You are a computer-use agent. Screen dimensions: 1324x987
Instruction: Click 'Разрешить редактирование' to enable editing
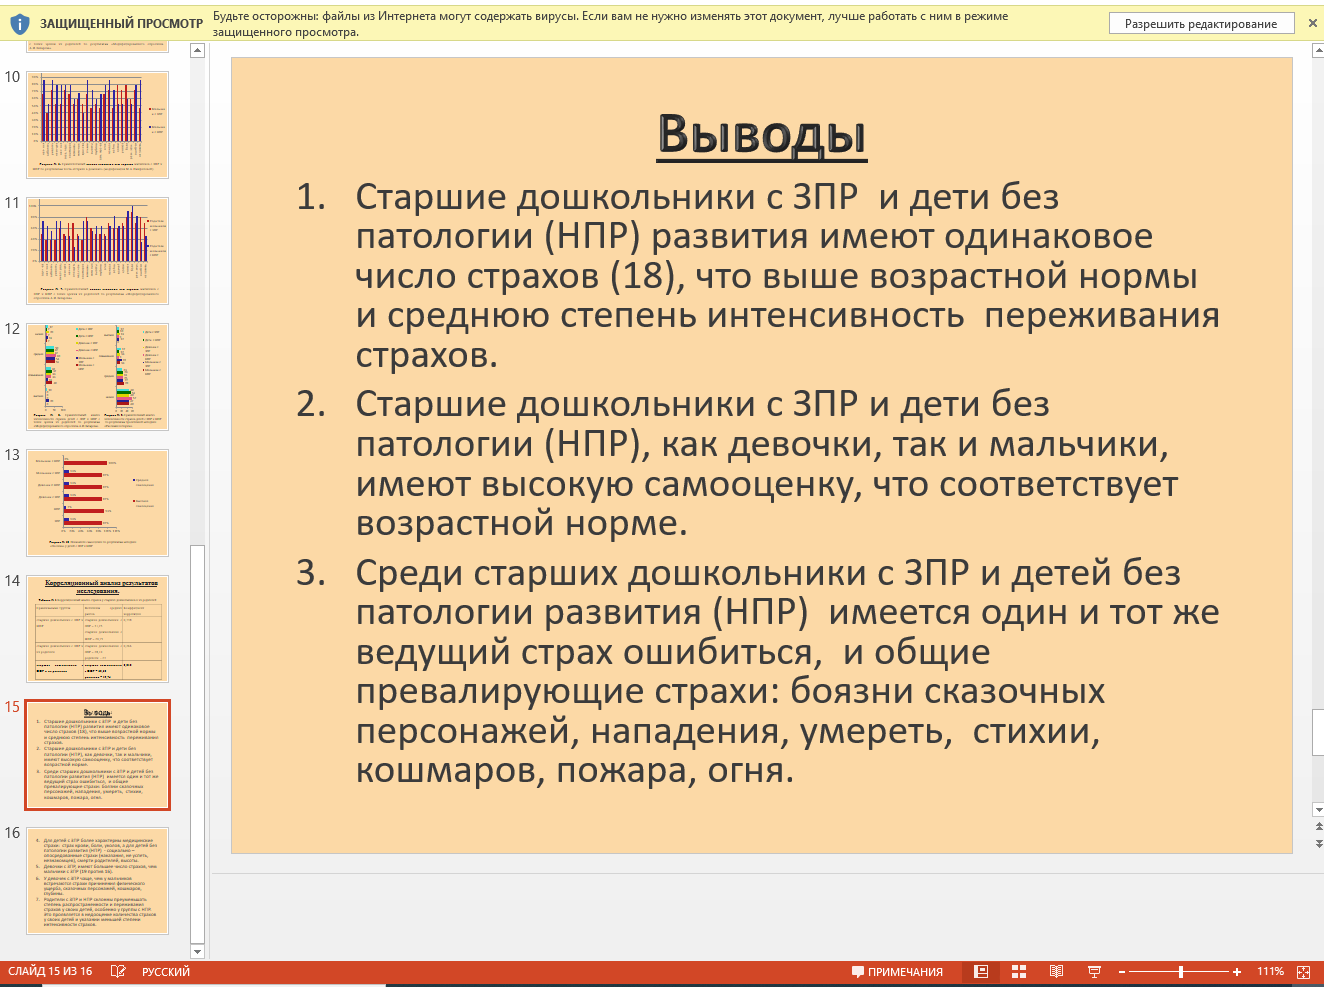pyautogui.click(x=1201, y=23)
